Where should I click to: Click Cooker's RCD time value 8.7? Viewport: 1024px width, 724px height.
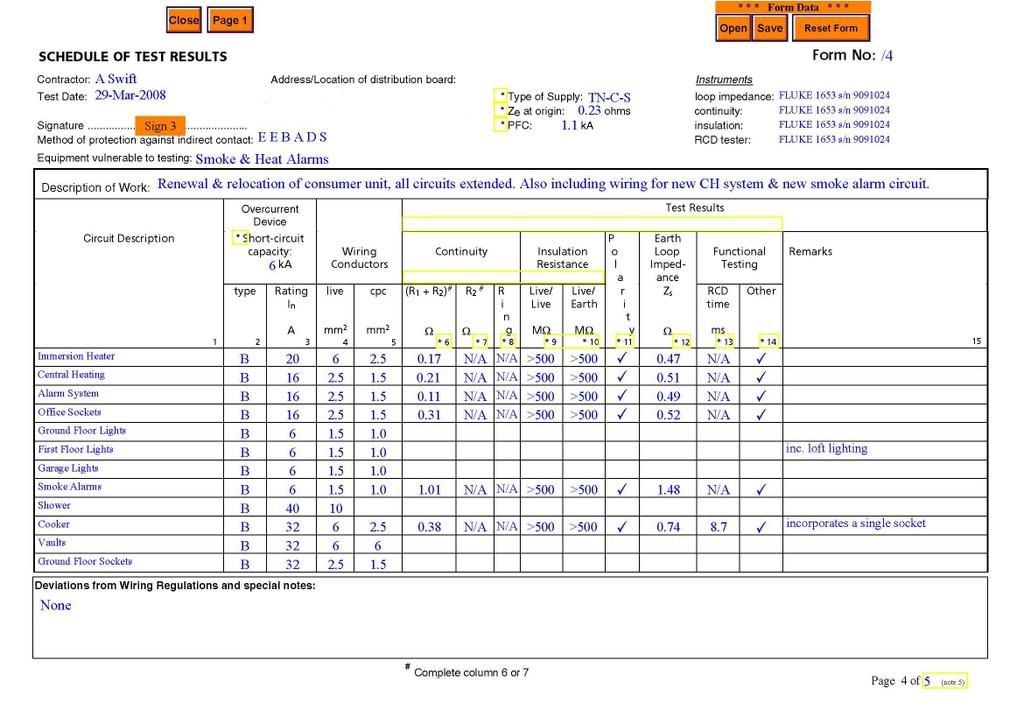click(x=718, y=527)
